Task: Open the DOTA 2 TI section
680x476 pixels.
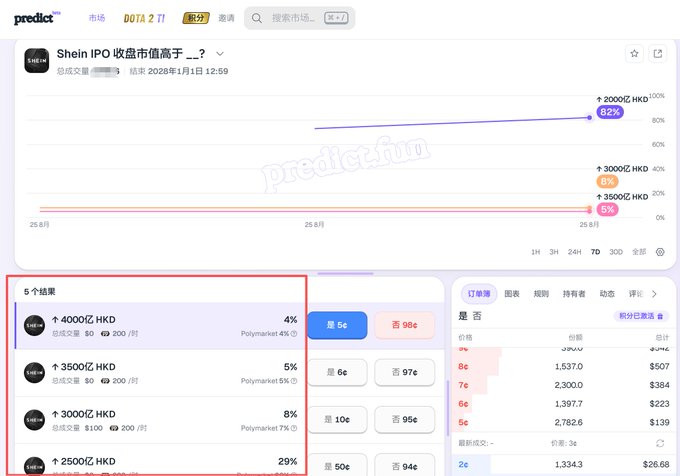Action: click(x=144, y=18)
